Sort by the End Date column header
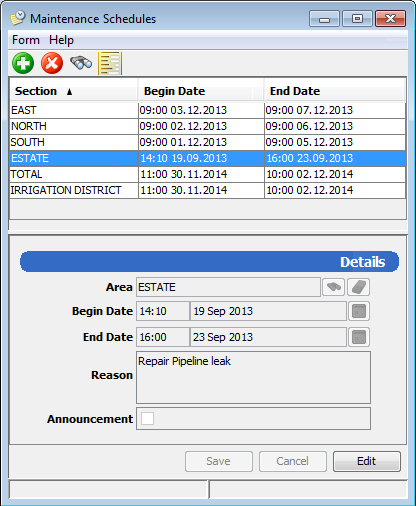416x506 pixels. click(335, 91)
